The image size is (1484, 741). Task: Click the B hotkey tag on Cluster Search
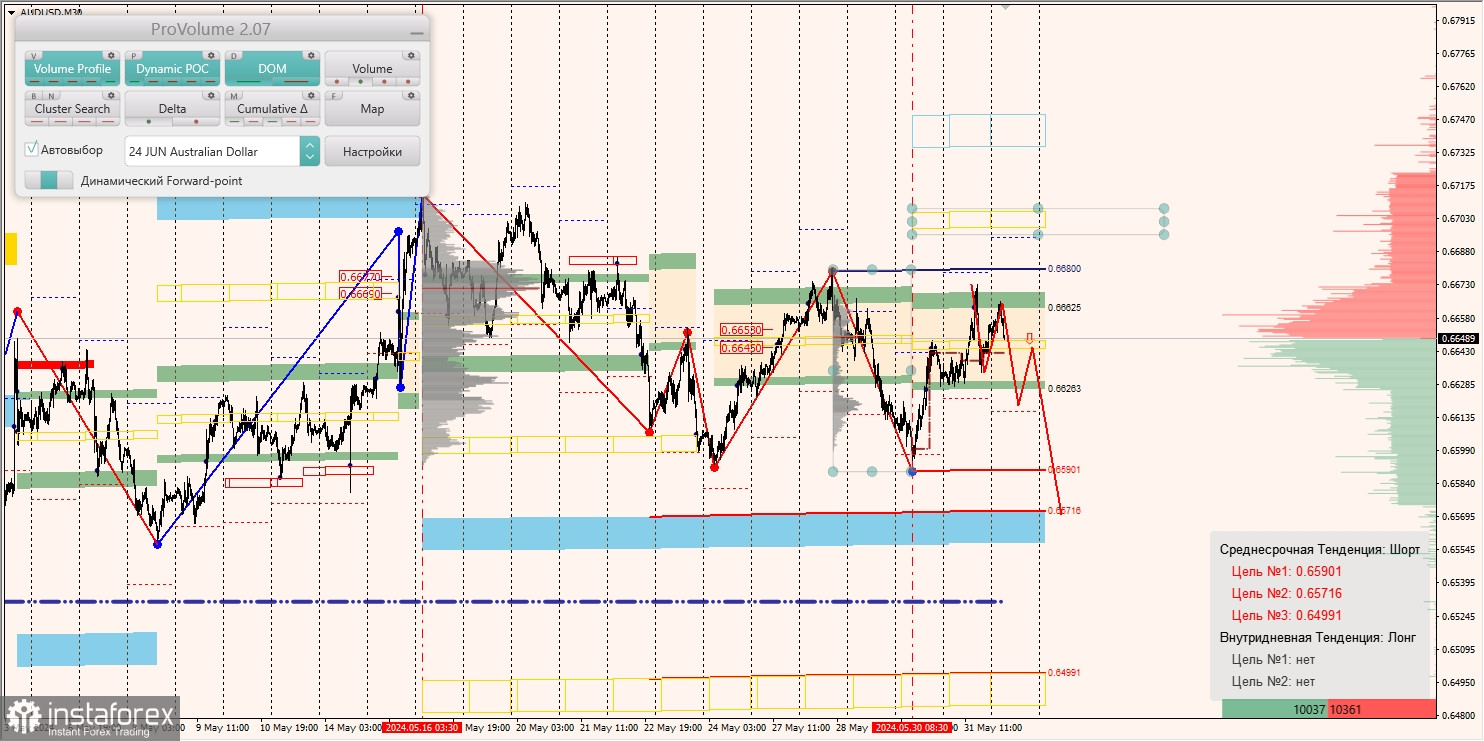[34, 96]
